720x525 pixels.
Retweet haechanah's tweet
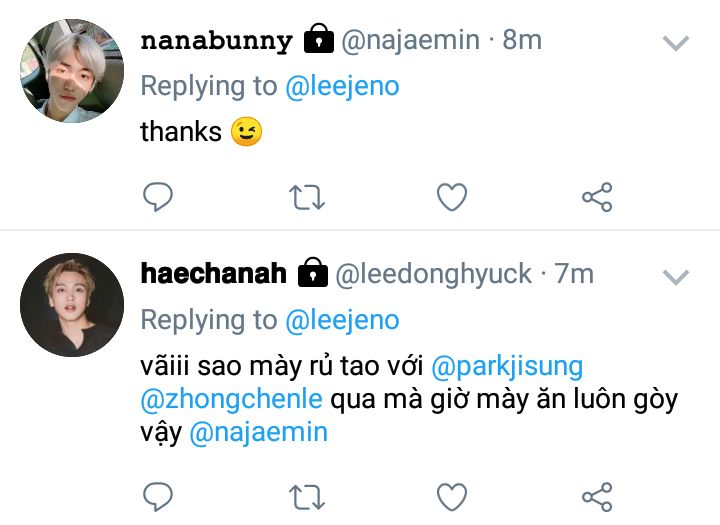click(x=307, y=497)
